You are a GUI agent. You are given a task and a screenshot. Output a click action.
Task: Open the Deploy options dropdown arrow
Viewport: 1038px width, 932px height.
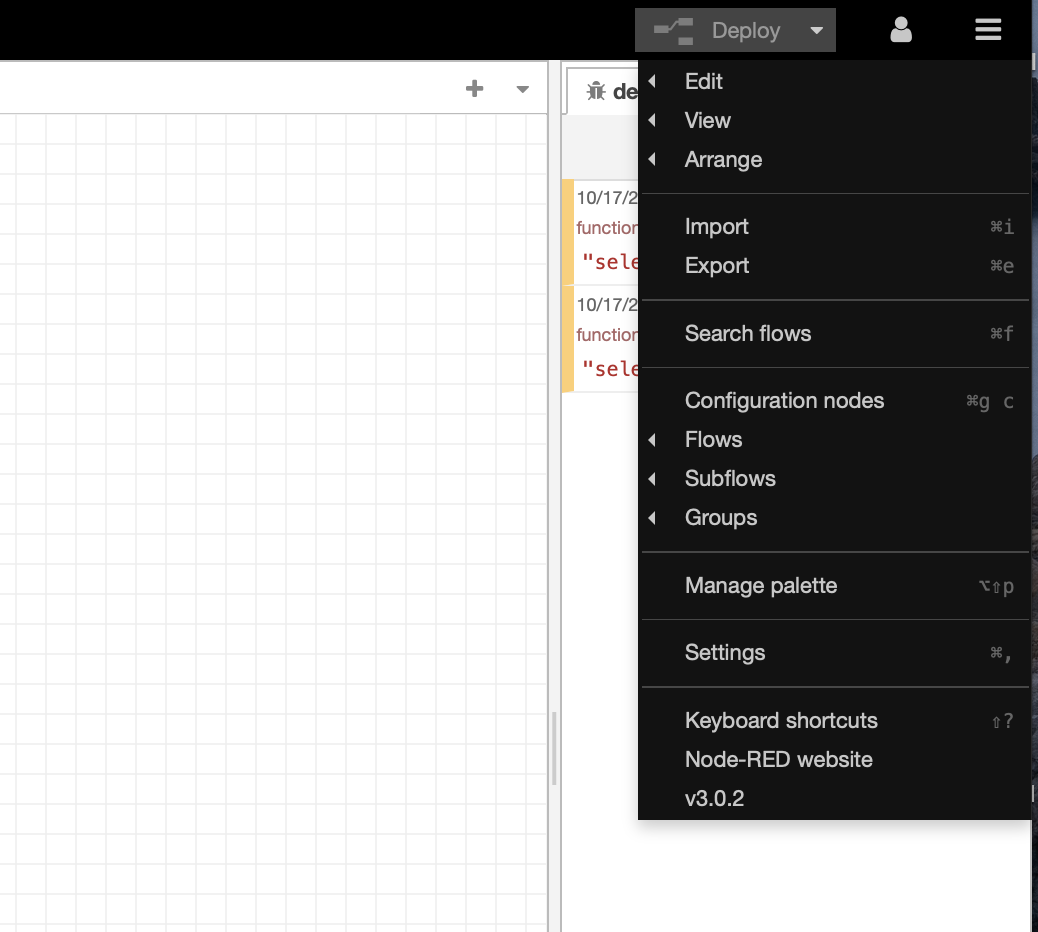(817, 30)
